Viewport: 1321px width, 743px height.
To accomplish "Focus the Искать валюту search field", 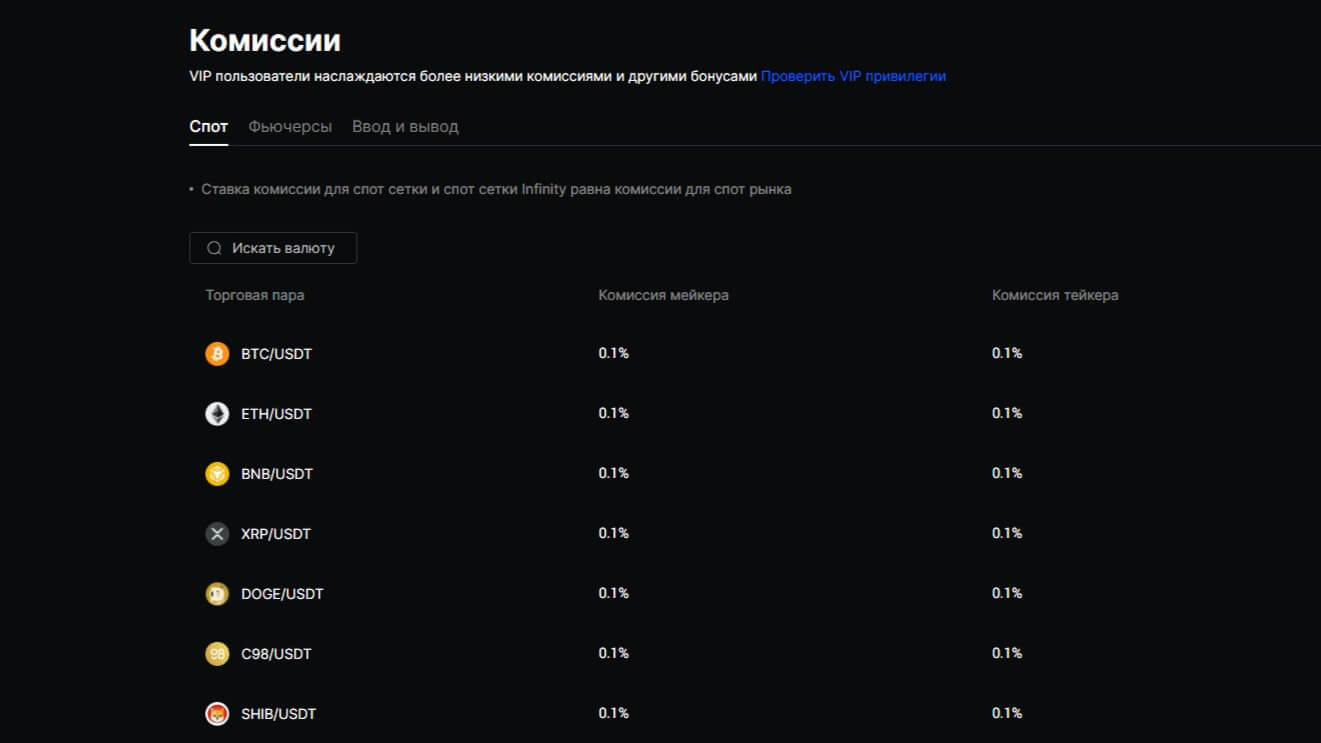I will click(x=283, y=248).
